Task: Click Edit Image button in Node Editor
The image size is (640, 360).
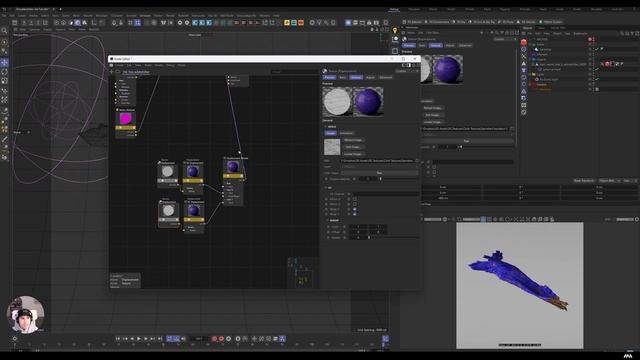Action: pos(353,147)
